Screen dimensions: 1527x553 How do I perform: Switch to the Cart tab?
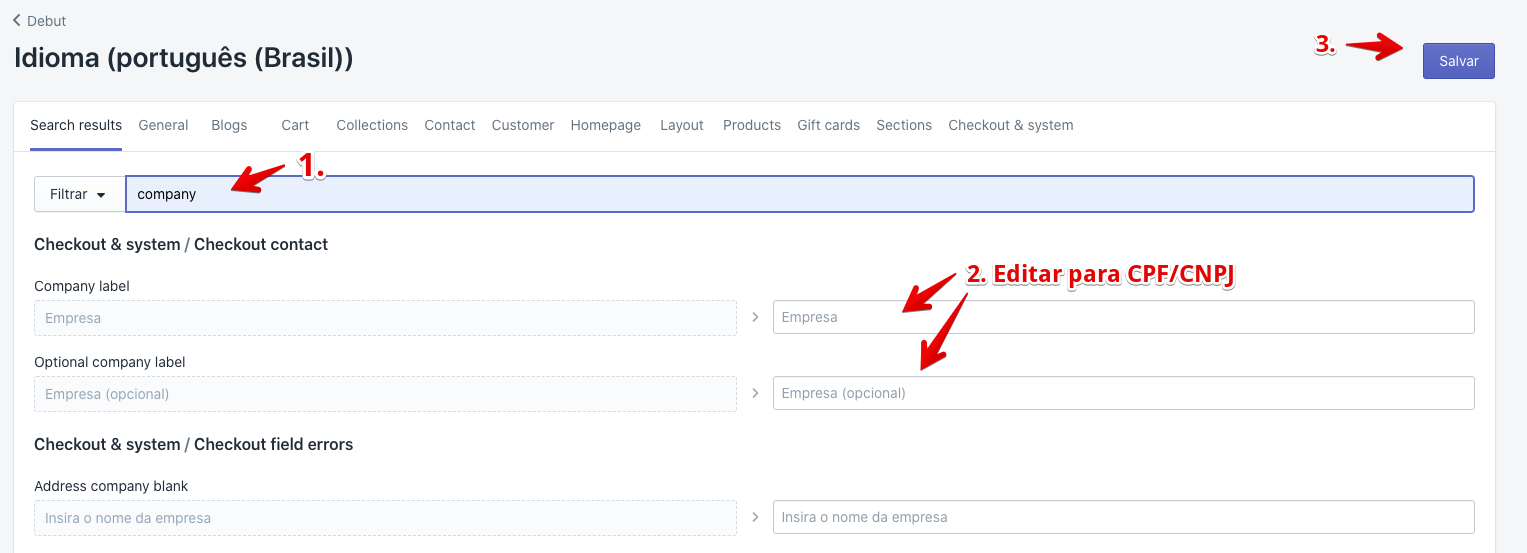click(x=295, y=125)
